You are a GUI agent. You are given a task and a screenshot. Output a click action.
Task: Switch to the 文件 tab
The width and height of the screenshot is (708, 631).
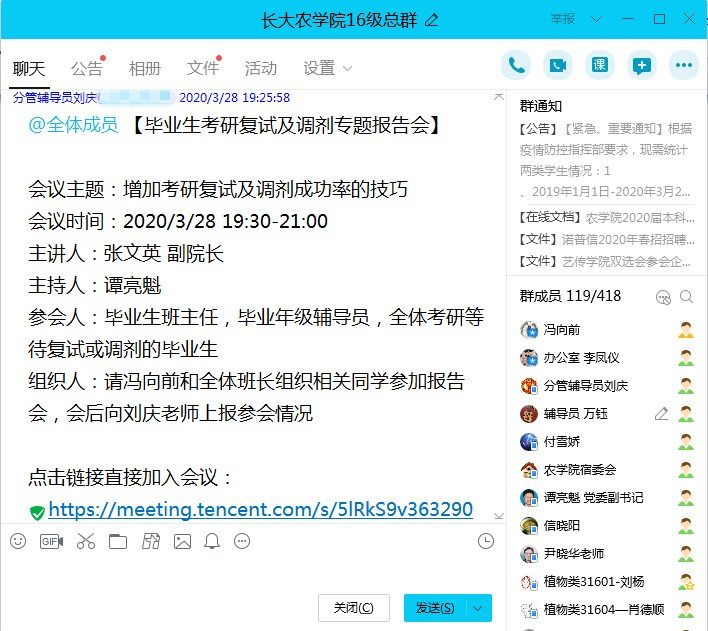[x=203, y=68]
